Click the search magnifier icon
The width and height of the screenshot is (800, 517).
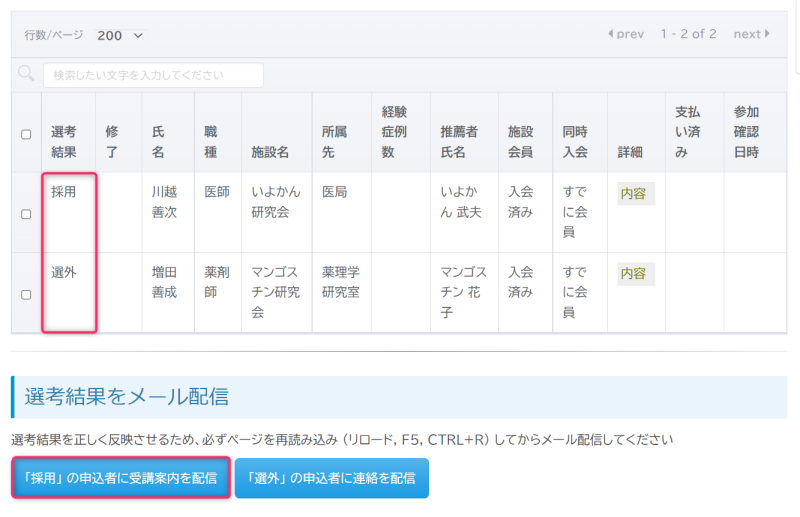click(x=26, y=74)
